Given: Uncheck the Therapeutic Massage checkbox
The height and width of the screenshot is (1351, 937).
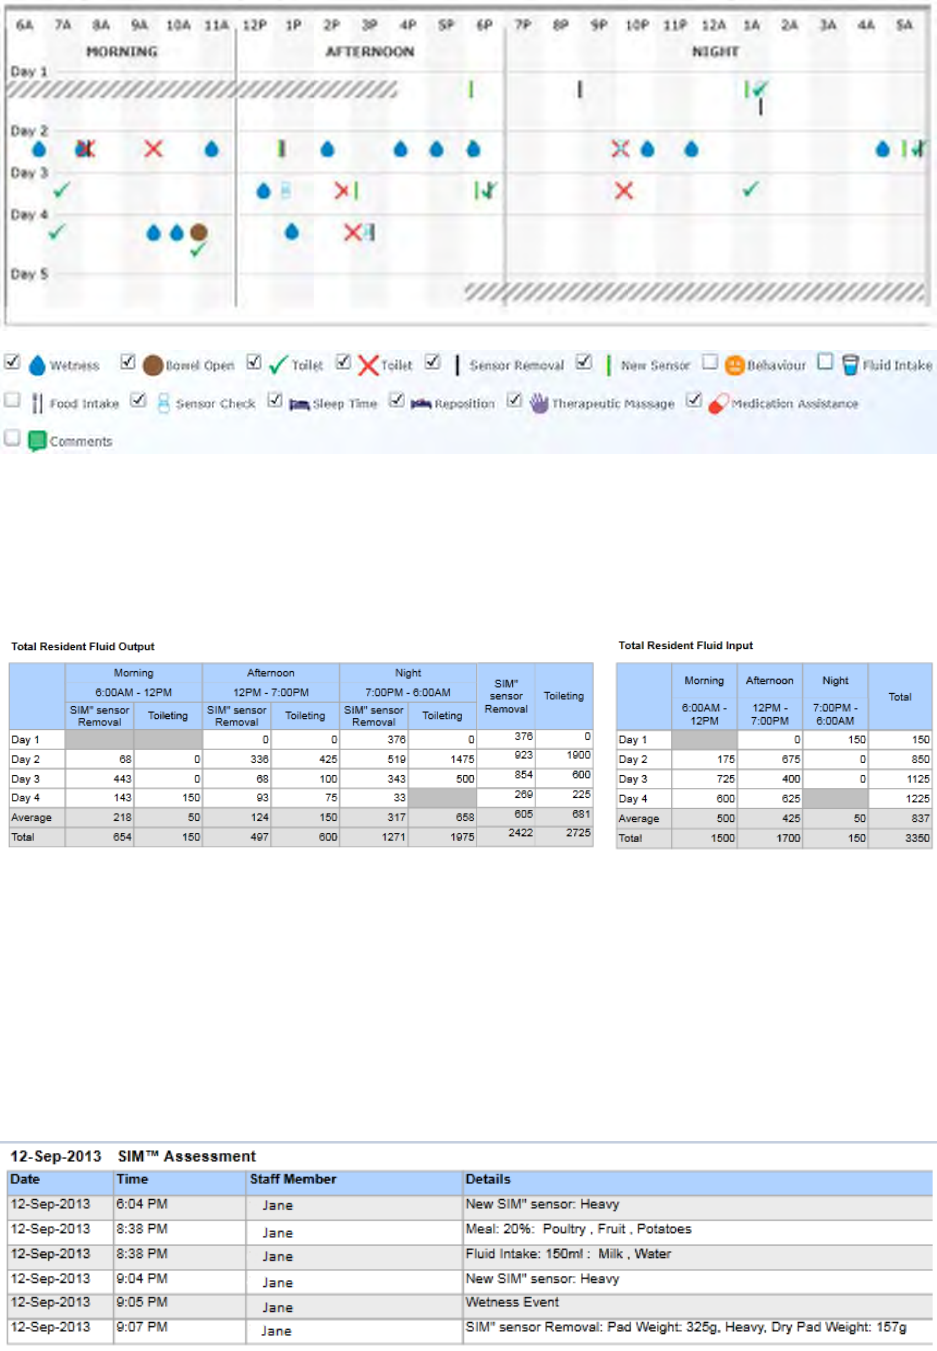Looking at the screenshot, I should (514, 400).
